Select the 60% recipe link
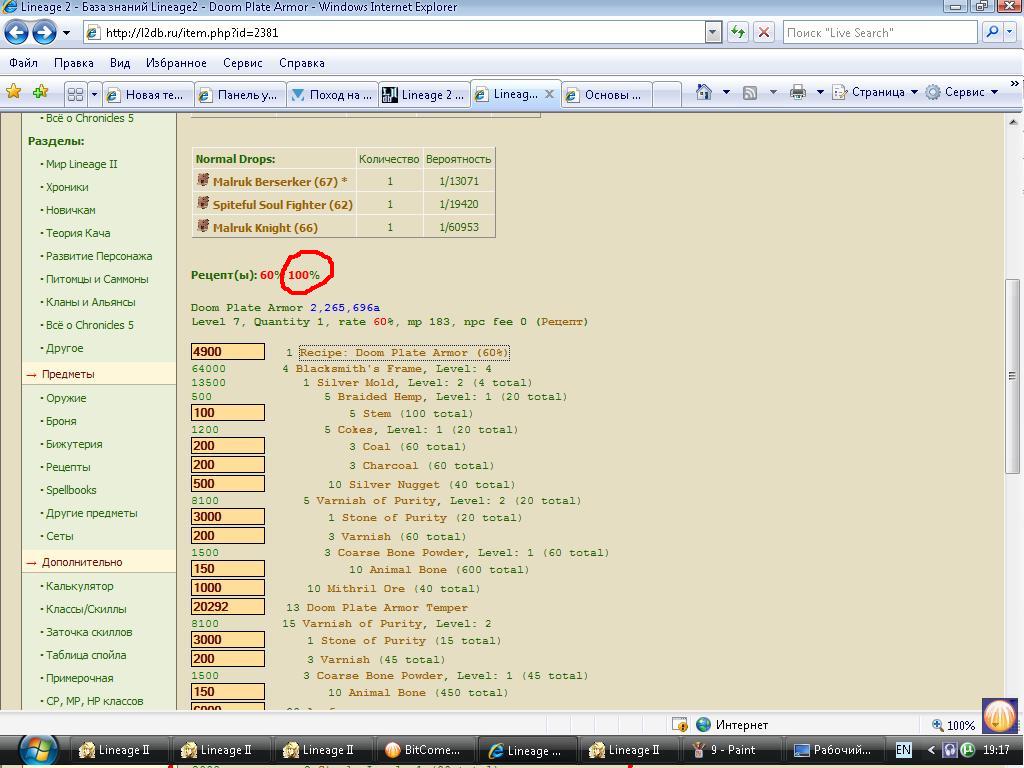This screenshot has height=768, width=1024. tap(270, 275)
